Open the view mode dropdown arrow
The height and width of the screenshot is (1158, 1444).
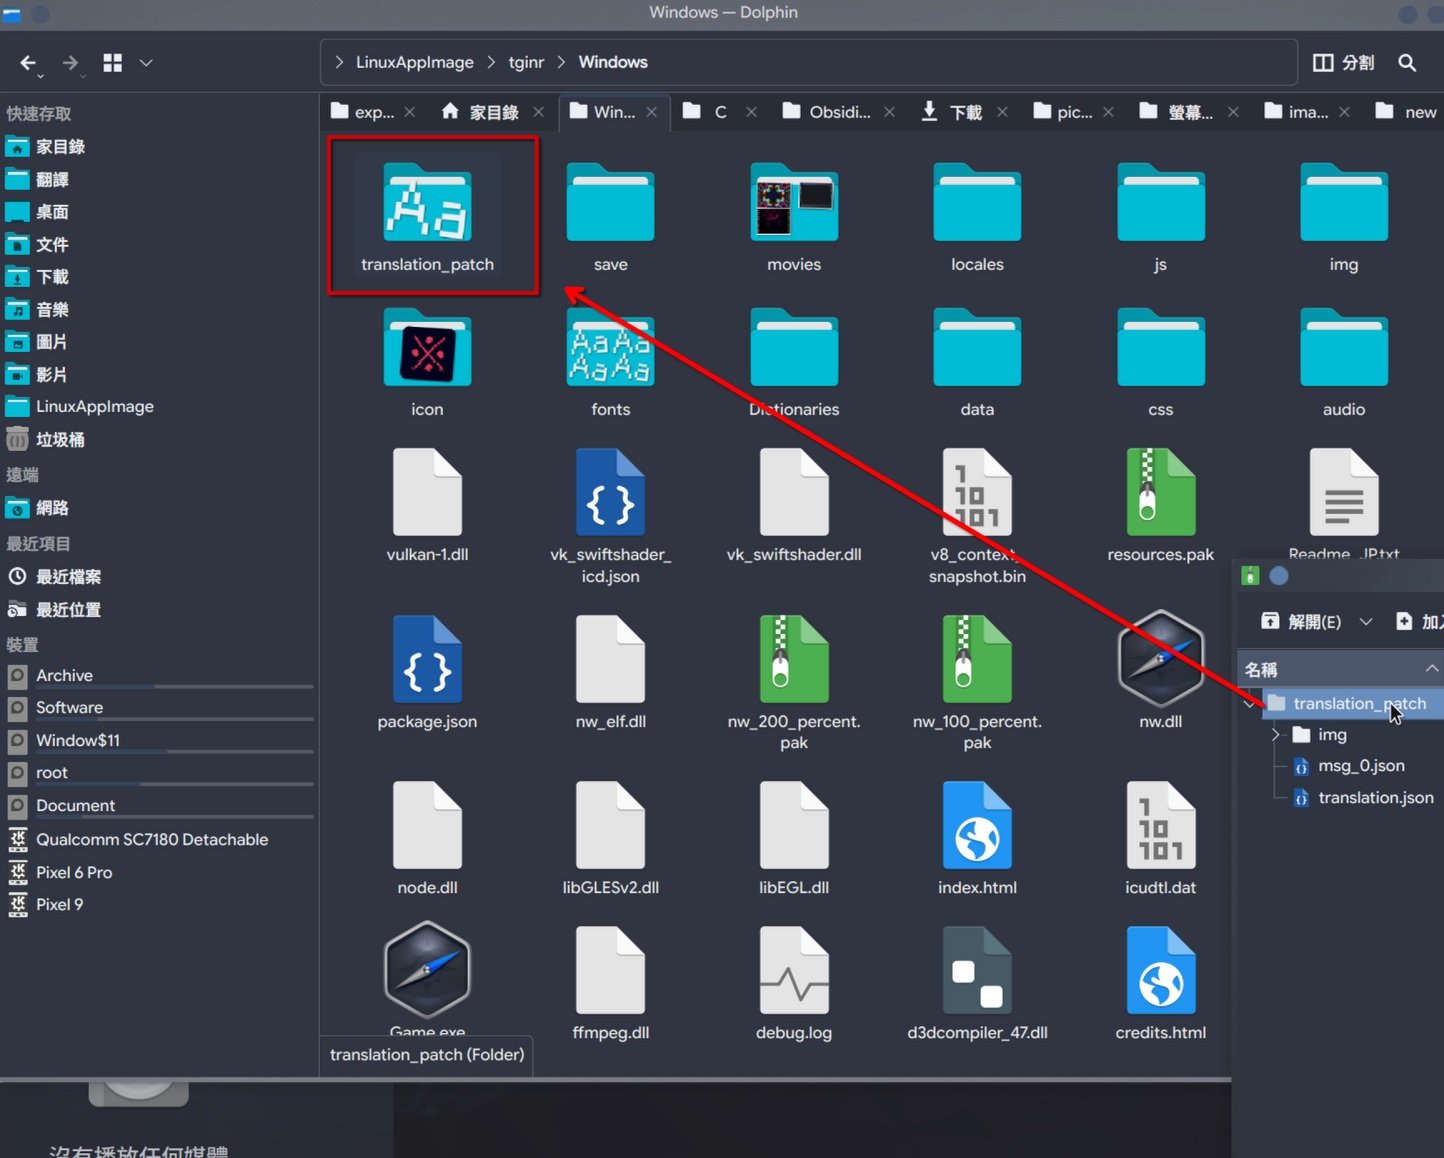pyautogui.click(x=146, y=63)
